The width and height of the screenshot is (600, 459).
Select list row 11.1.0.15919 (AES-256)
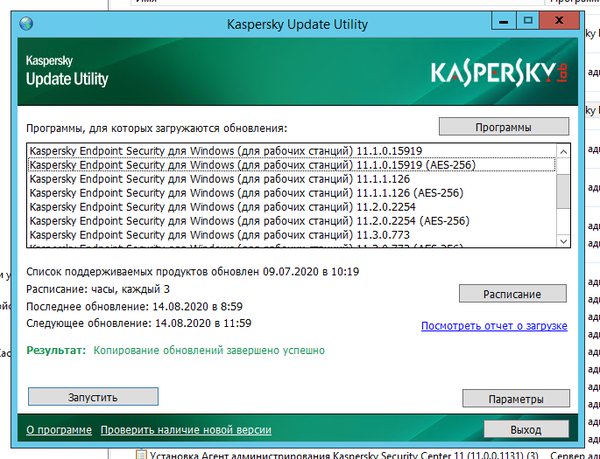[x=292, y=165]
